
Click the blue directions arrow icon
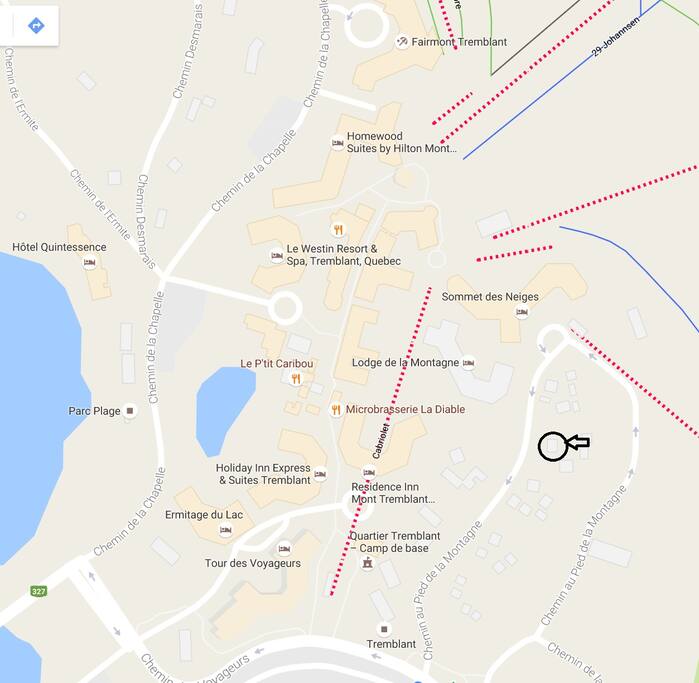click(36, 25)
